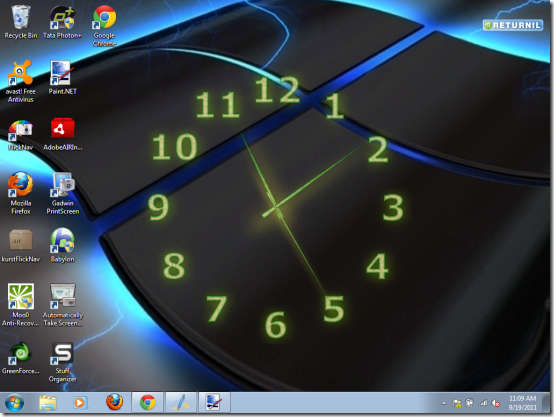The width and height of the screenshot is (554, 417).
Task: Click the Returnil badge on desktop
Action: [x=513, y=25]
